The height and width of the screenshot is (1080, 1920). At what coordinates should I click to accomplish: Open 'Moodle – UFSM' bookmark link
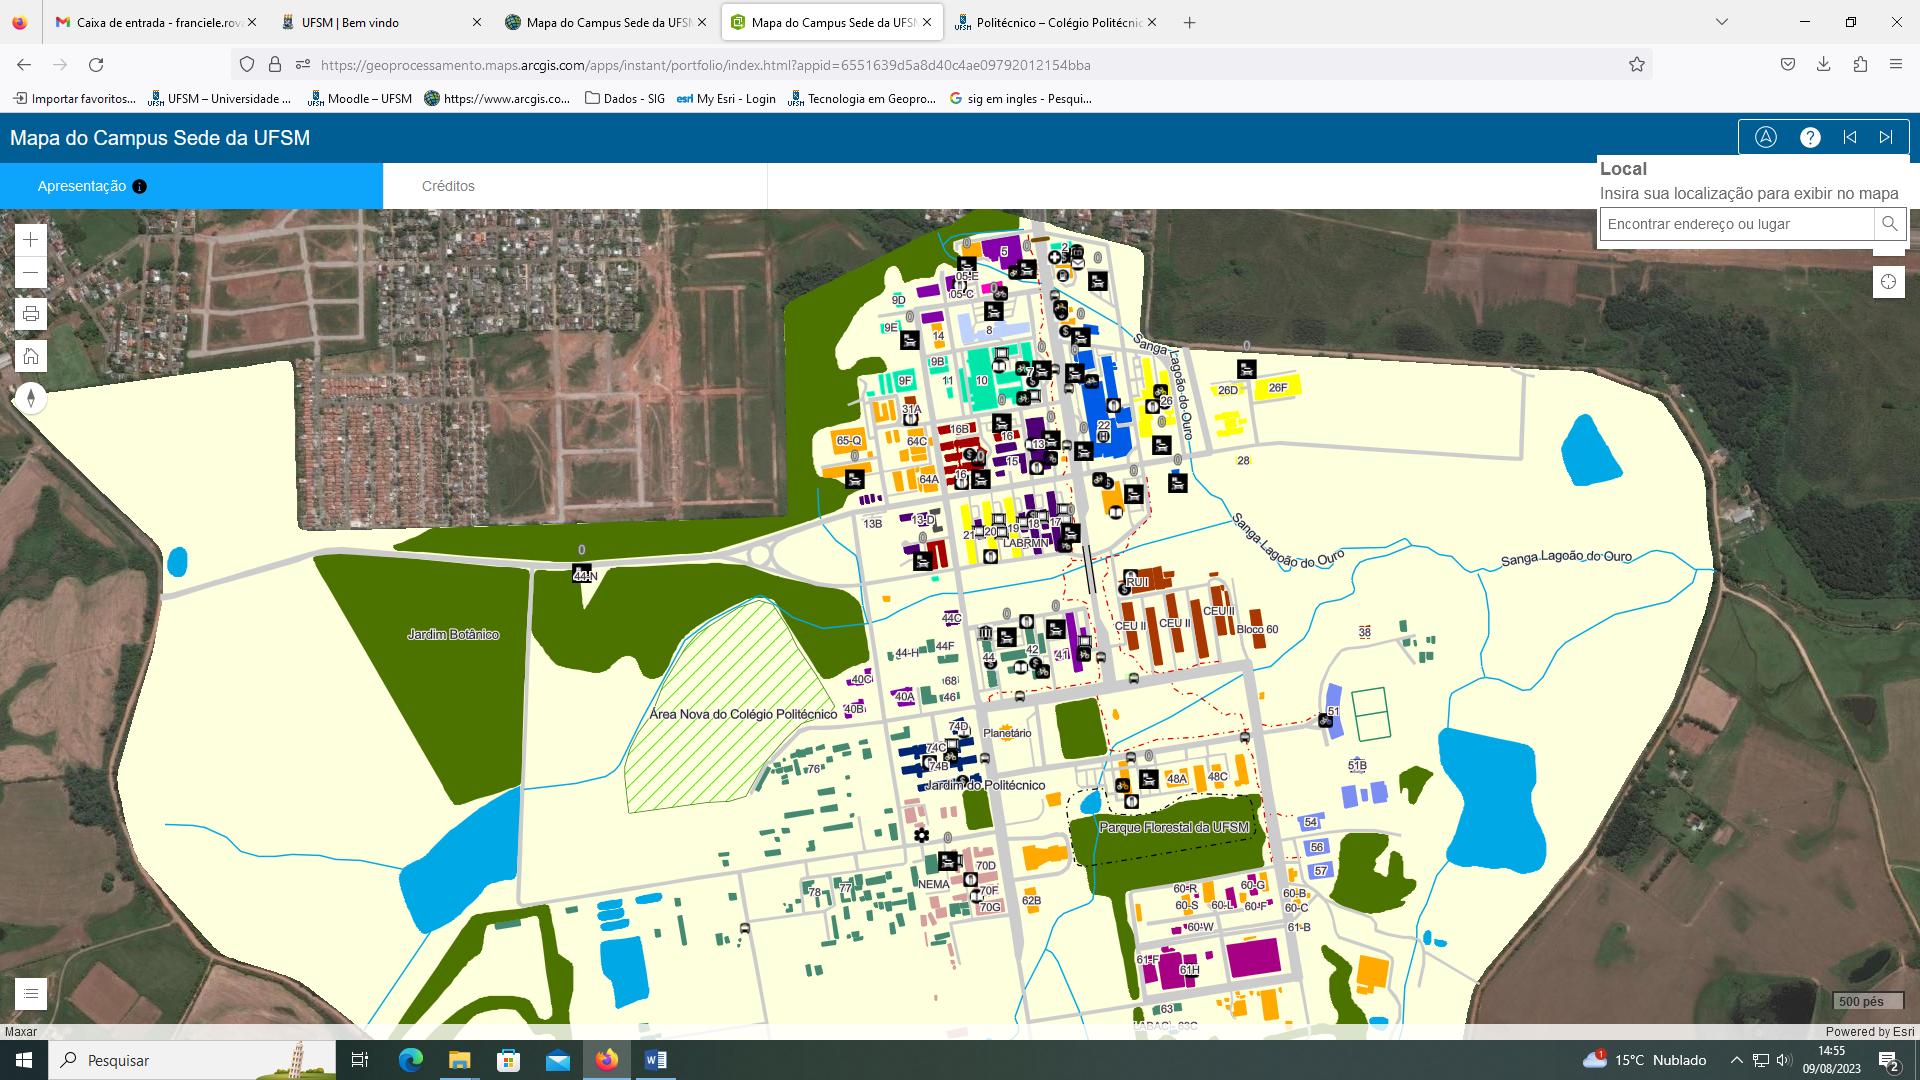tap(360, 98)
